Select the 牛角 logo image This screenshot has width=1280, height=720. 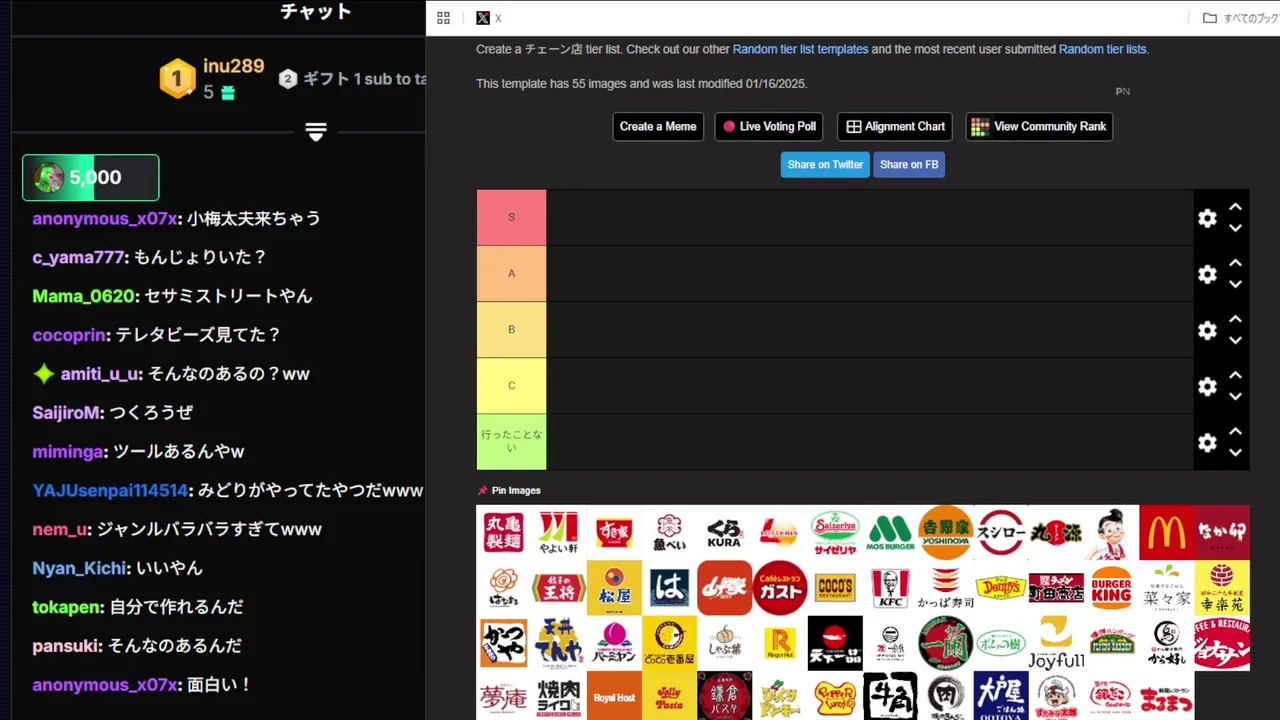point(890,696)
